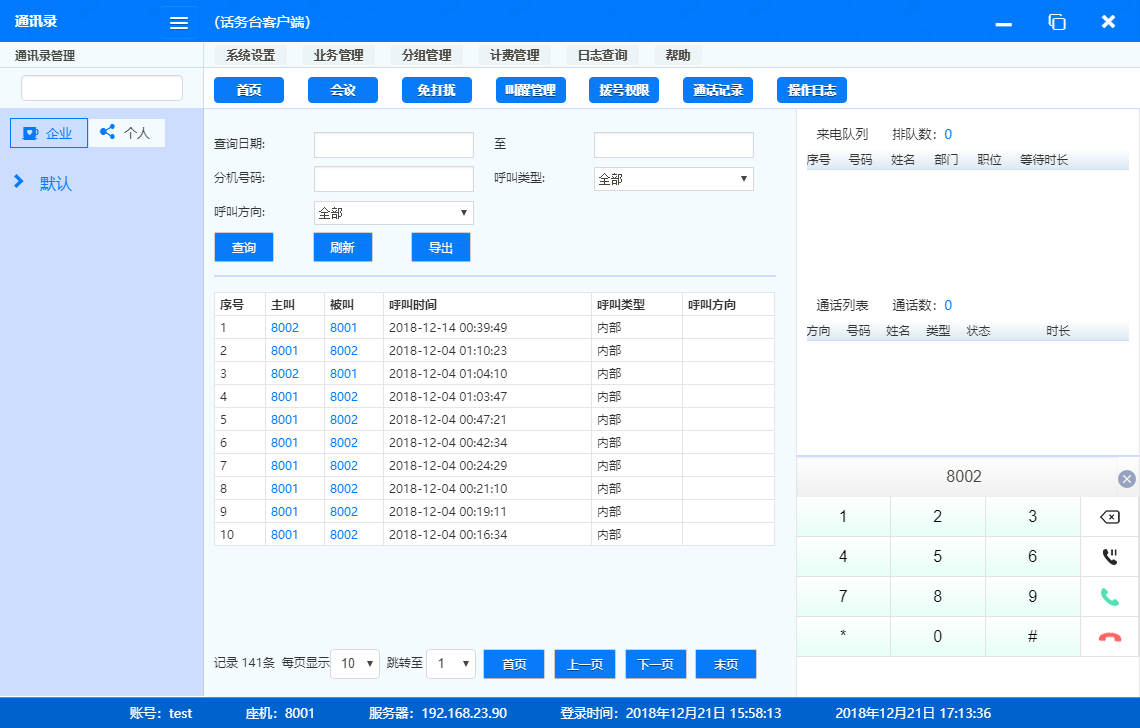This screenshot has height=728, width=1140.
Task: Hang up with the red phone icon
Action: pyautogui.click(x=1109, y=637)
